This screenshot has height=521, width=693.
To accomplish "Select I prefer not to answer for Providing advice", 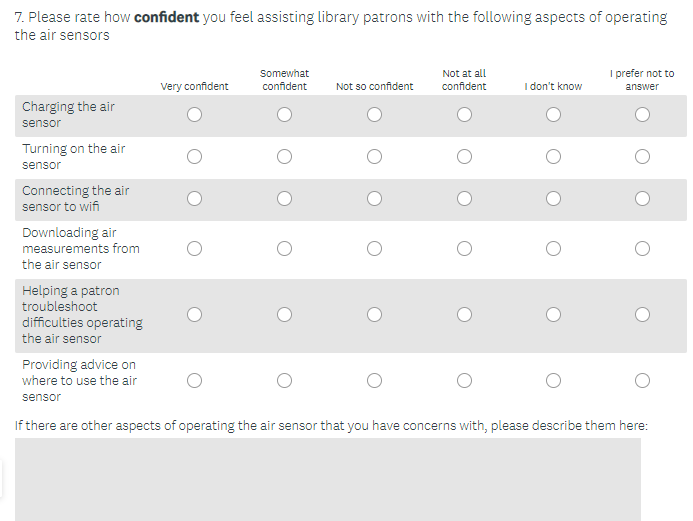I will point(642,380).
